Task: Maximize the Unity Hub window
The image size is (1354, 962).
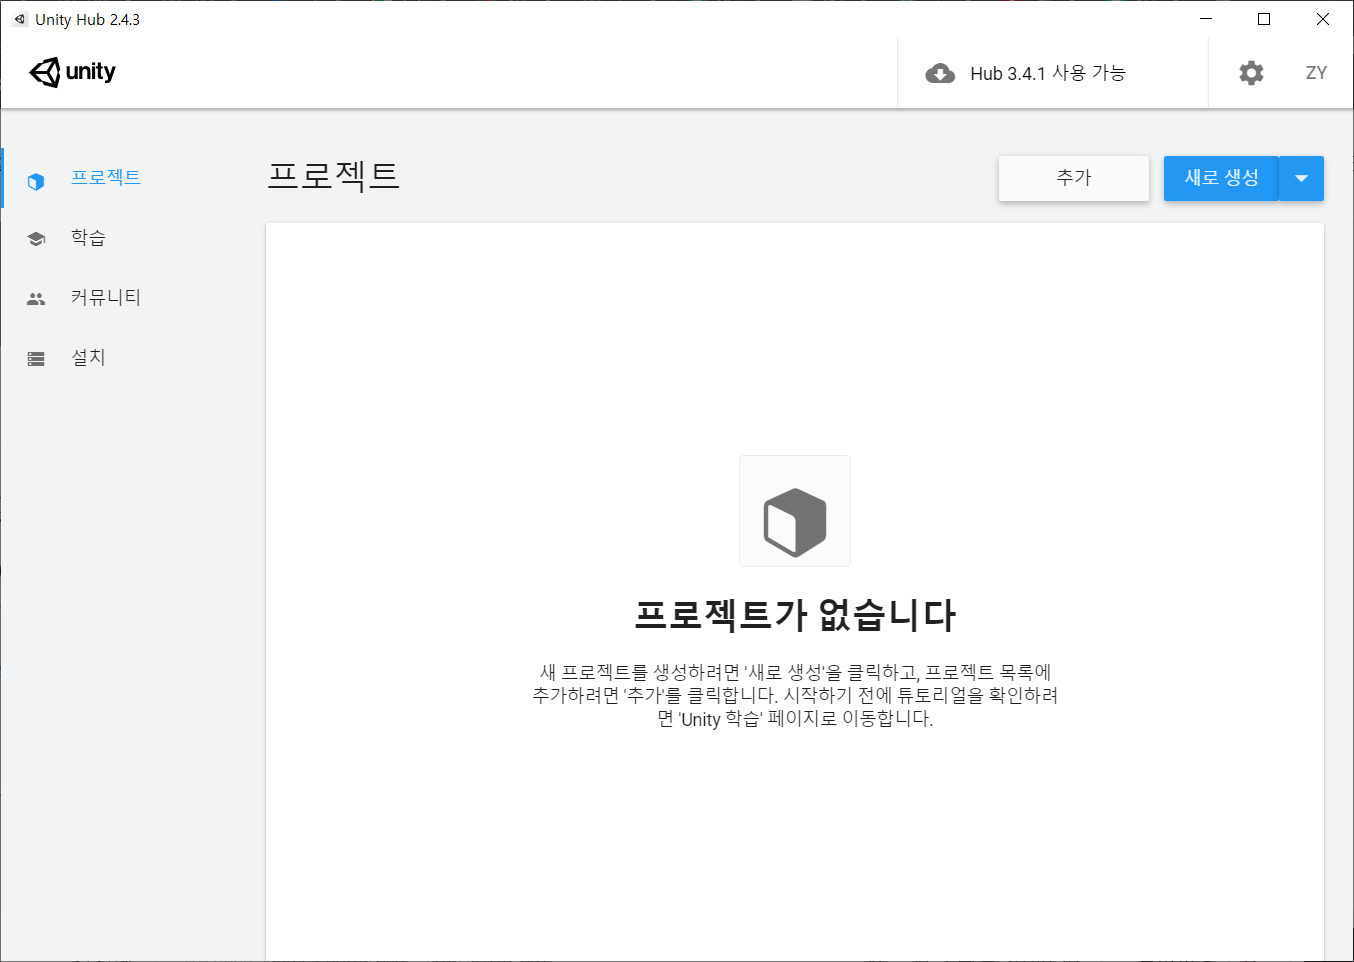Action: [1264, 19]
